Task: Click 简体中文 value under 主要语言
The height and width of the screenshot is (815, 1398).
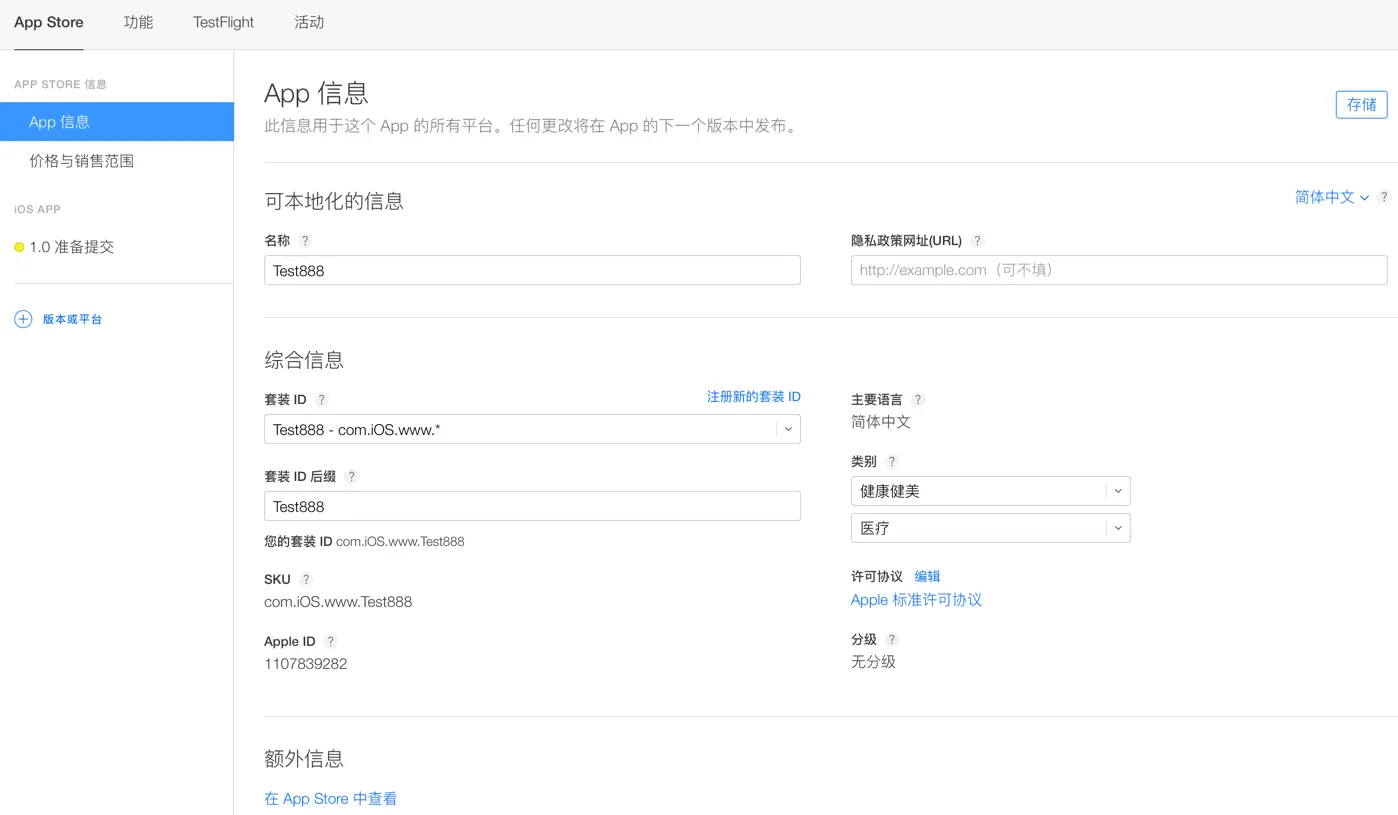Action: click(881, 422)
